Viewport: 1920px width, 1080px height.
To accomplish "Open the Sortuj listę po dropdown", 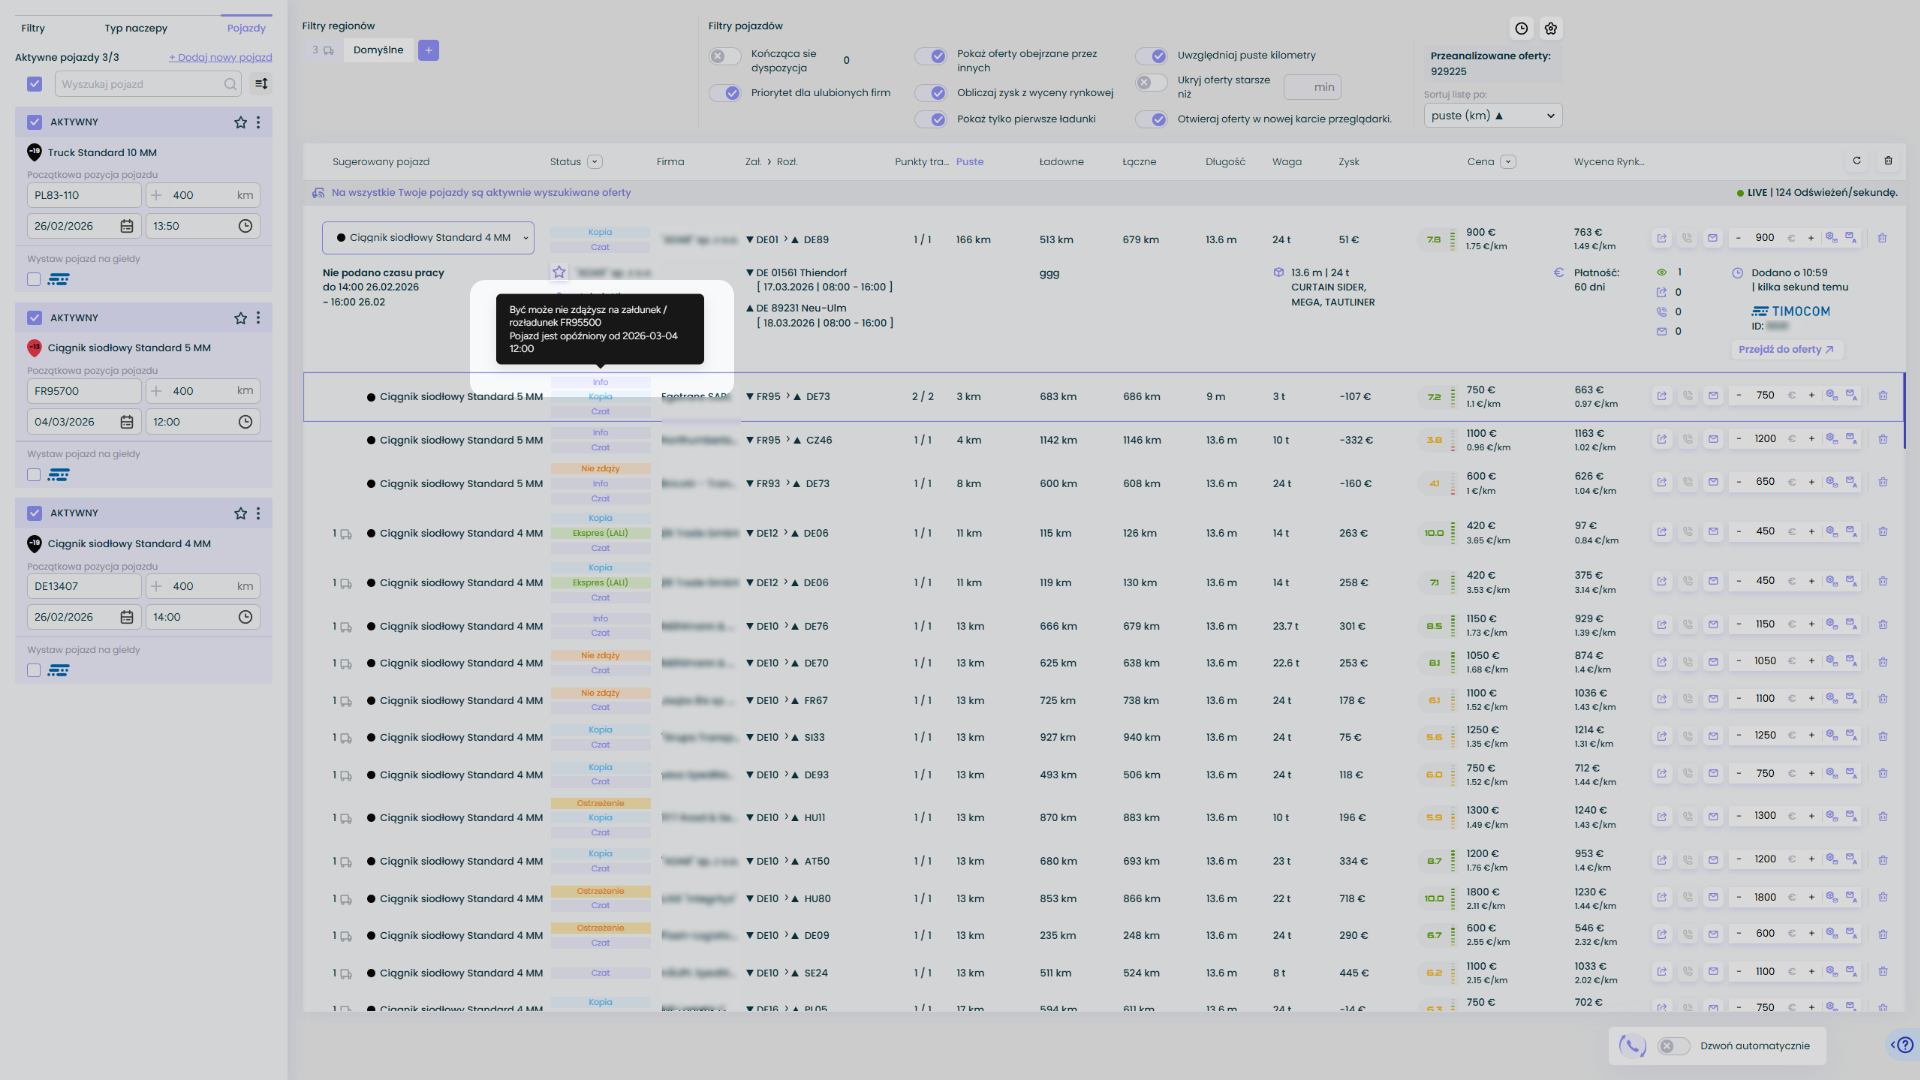I will click(1492, 116).
